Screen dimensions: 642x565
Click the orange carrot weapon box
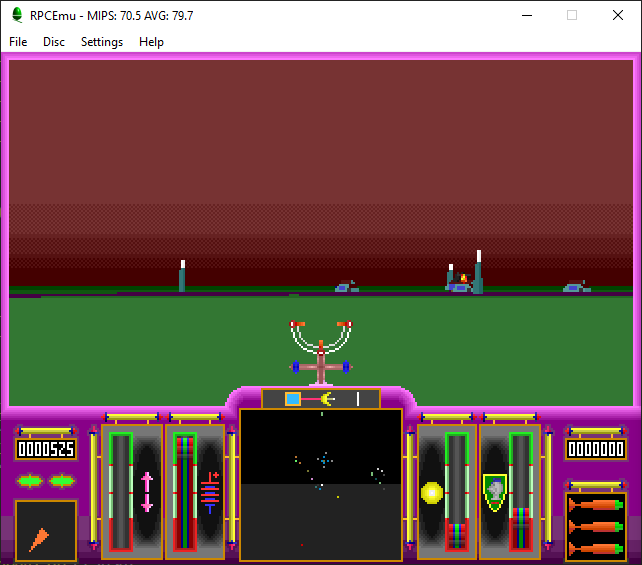(x=46, y=531)
